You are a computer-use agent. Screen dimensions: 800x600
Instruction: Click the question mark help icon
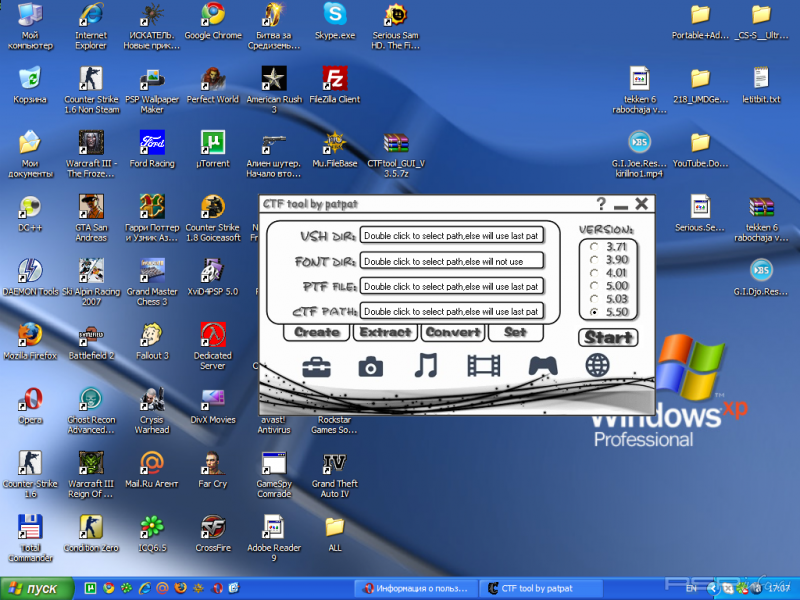[601, 204]
